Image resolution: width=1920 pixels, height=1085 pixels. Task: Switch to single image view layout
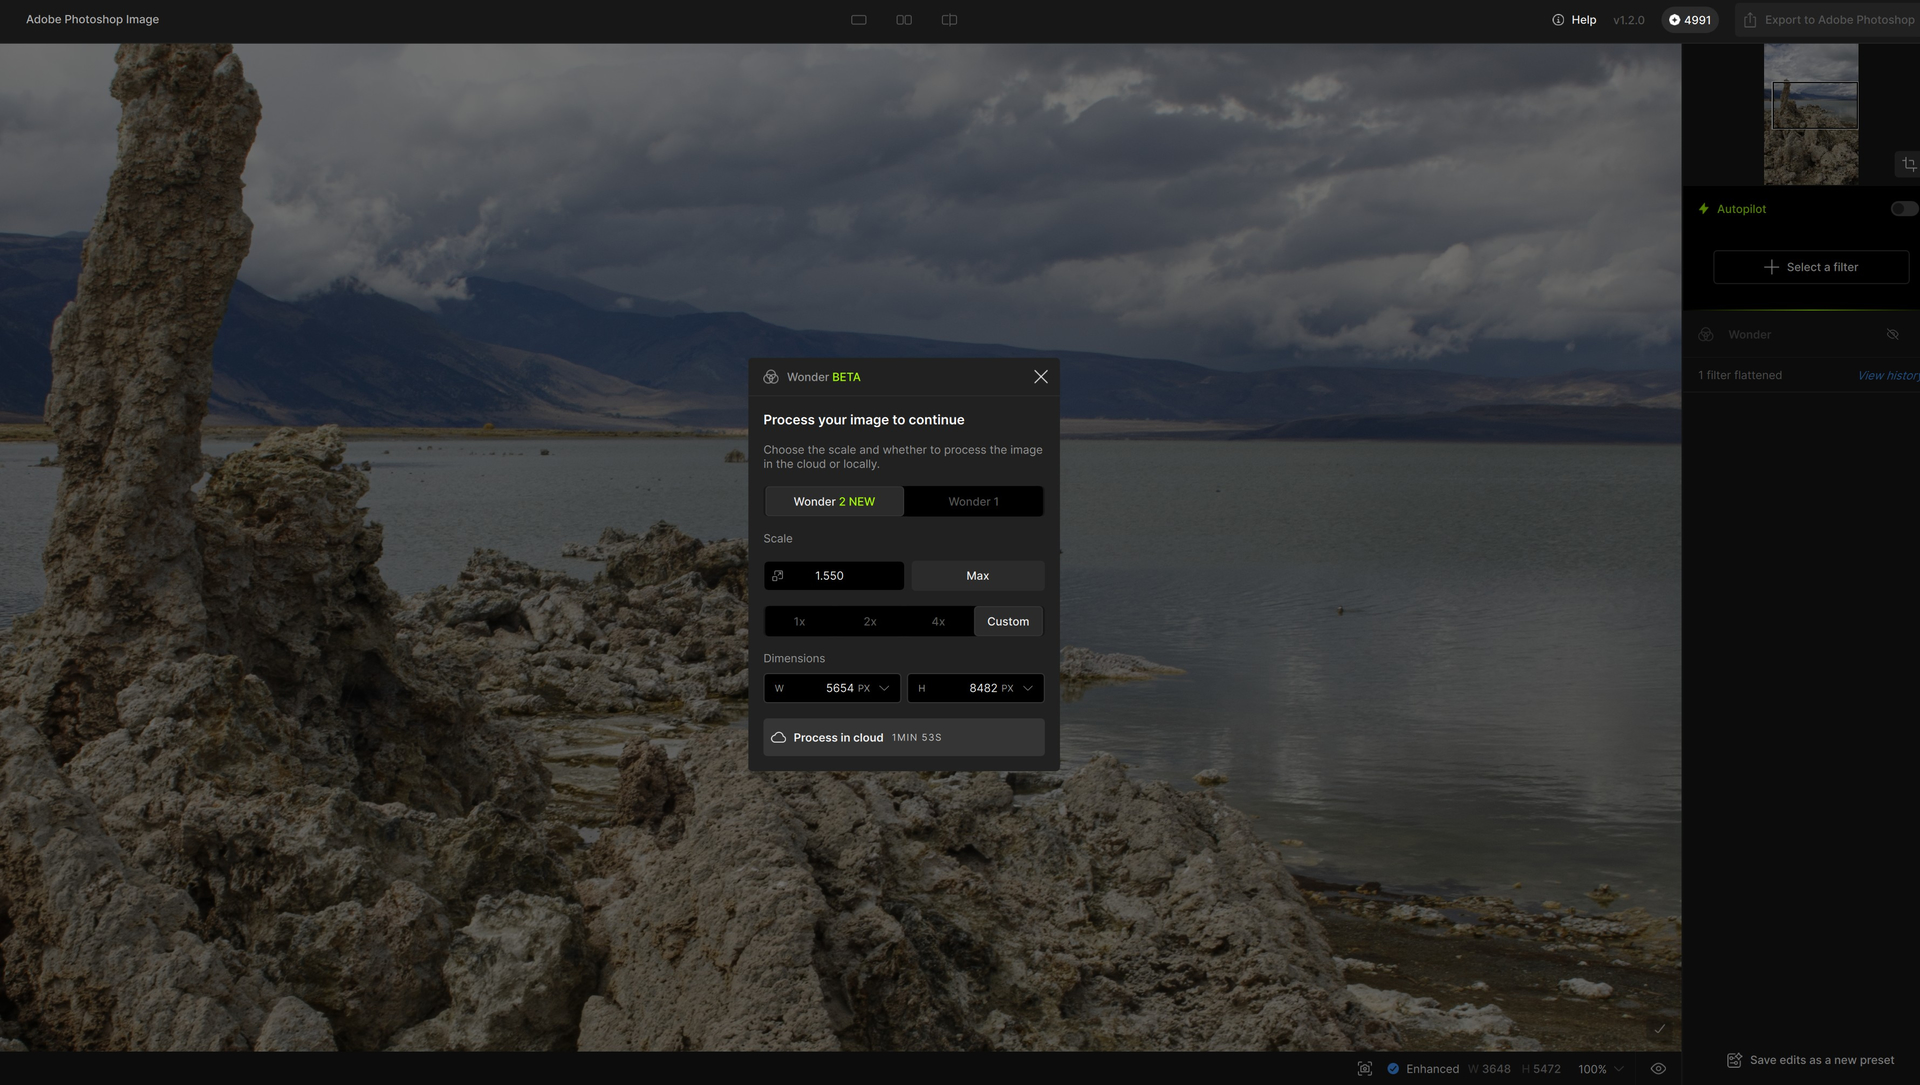pos(858,20)
